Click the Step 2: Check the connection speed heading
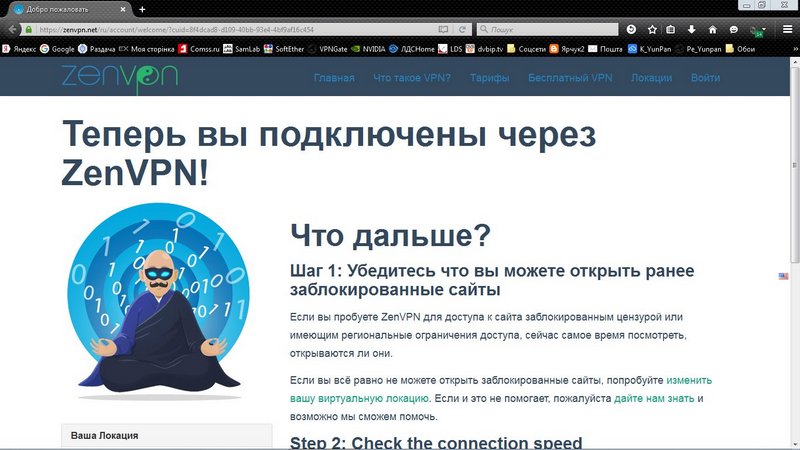Viewport: 800px width, 450px height. tap(436, 442)
